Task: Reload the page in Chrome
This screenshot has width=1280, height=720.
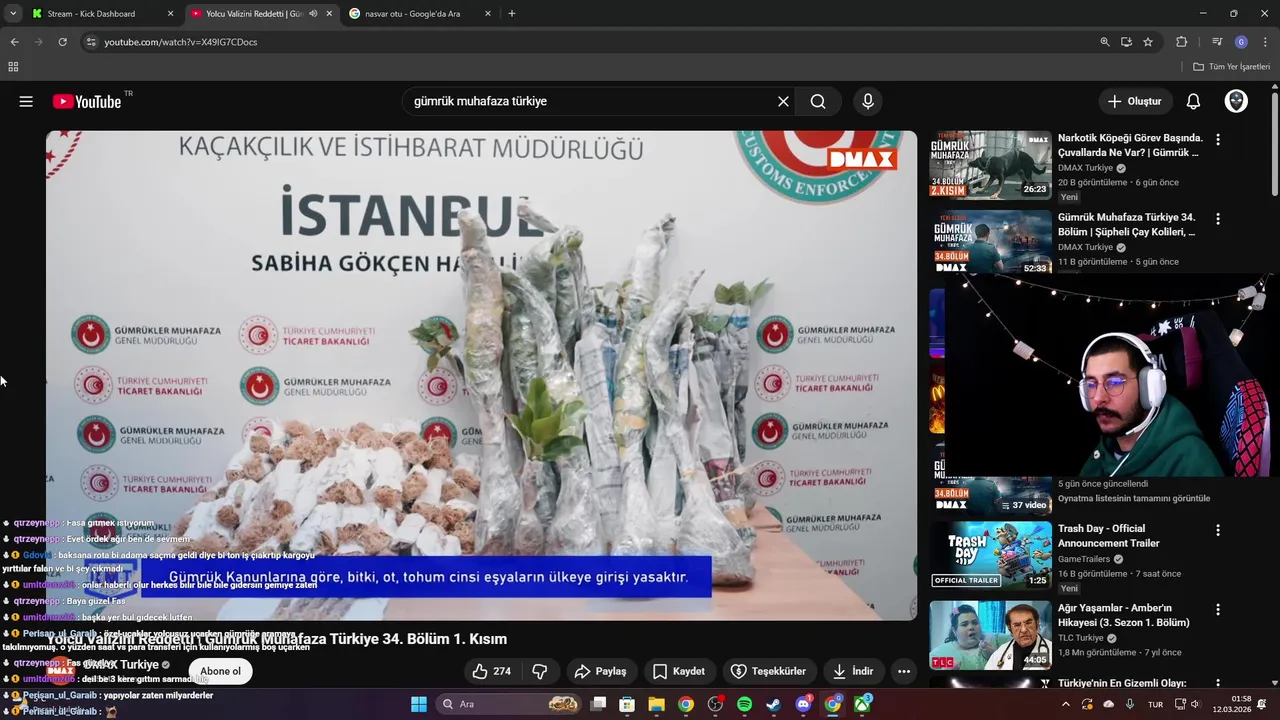Action: coord(62,42)
